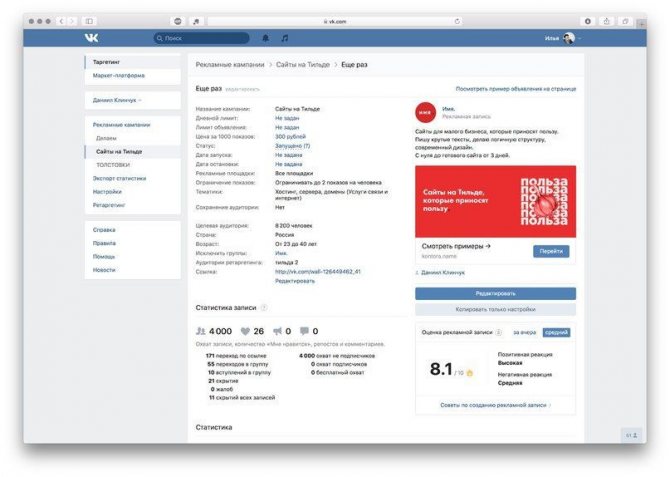Click the AdBlock extension icon in toolbar
Viewport: 670px width, 477px height.
point(178,21)
